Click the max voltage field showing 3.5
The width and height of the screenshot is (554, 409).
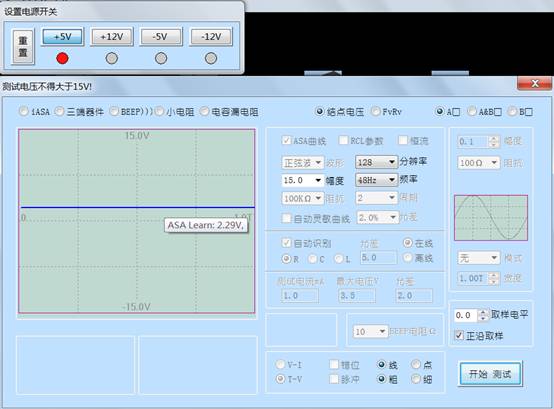tap(357, 296)
